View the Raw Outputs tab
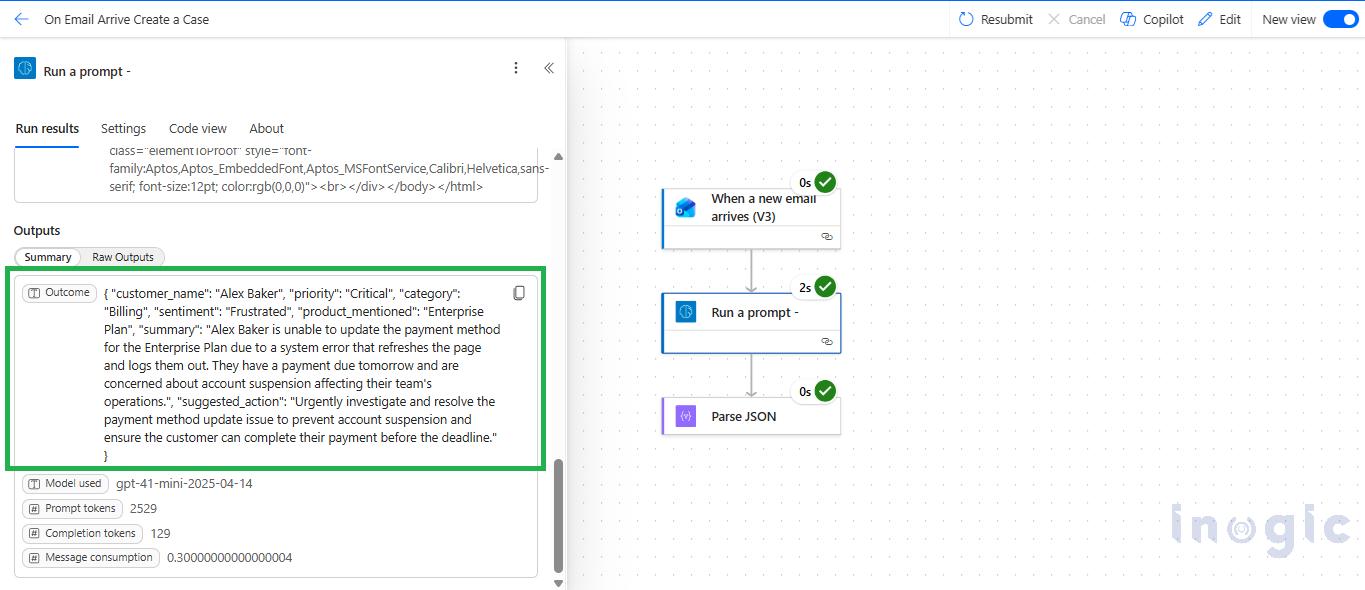 click(122, 257)
